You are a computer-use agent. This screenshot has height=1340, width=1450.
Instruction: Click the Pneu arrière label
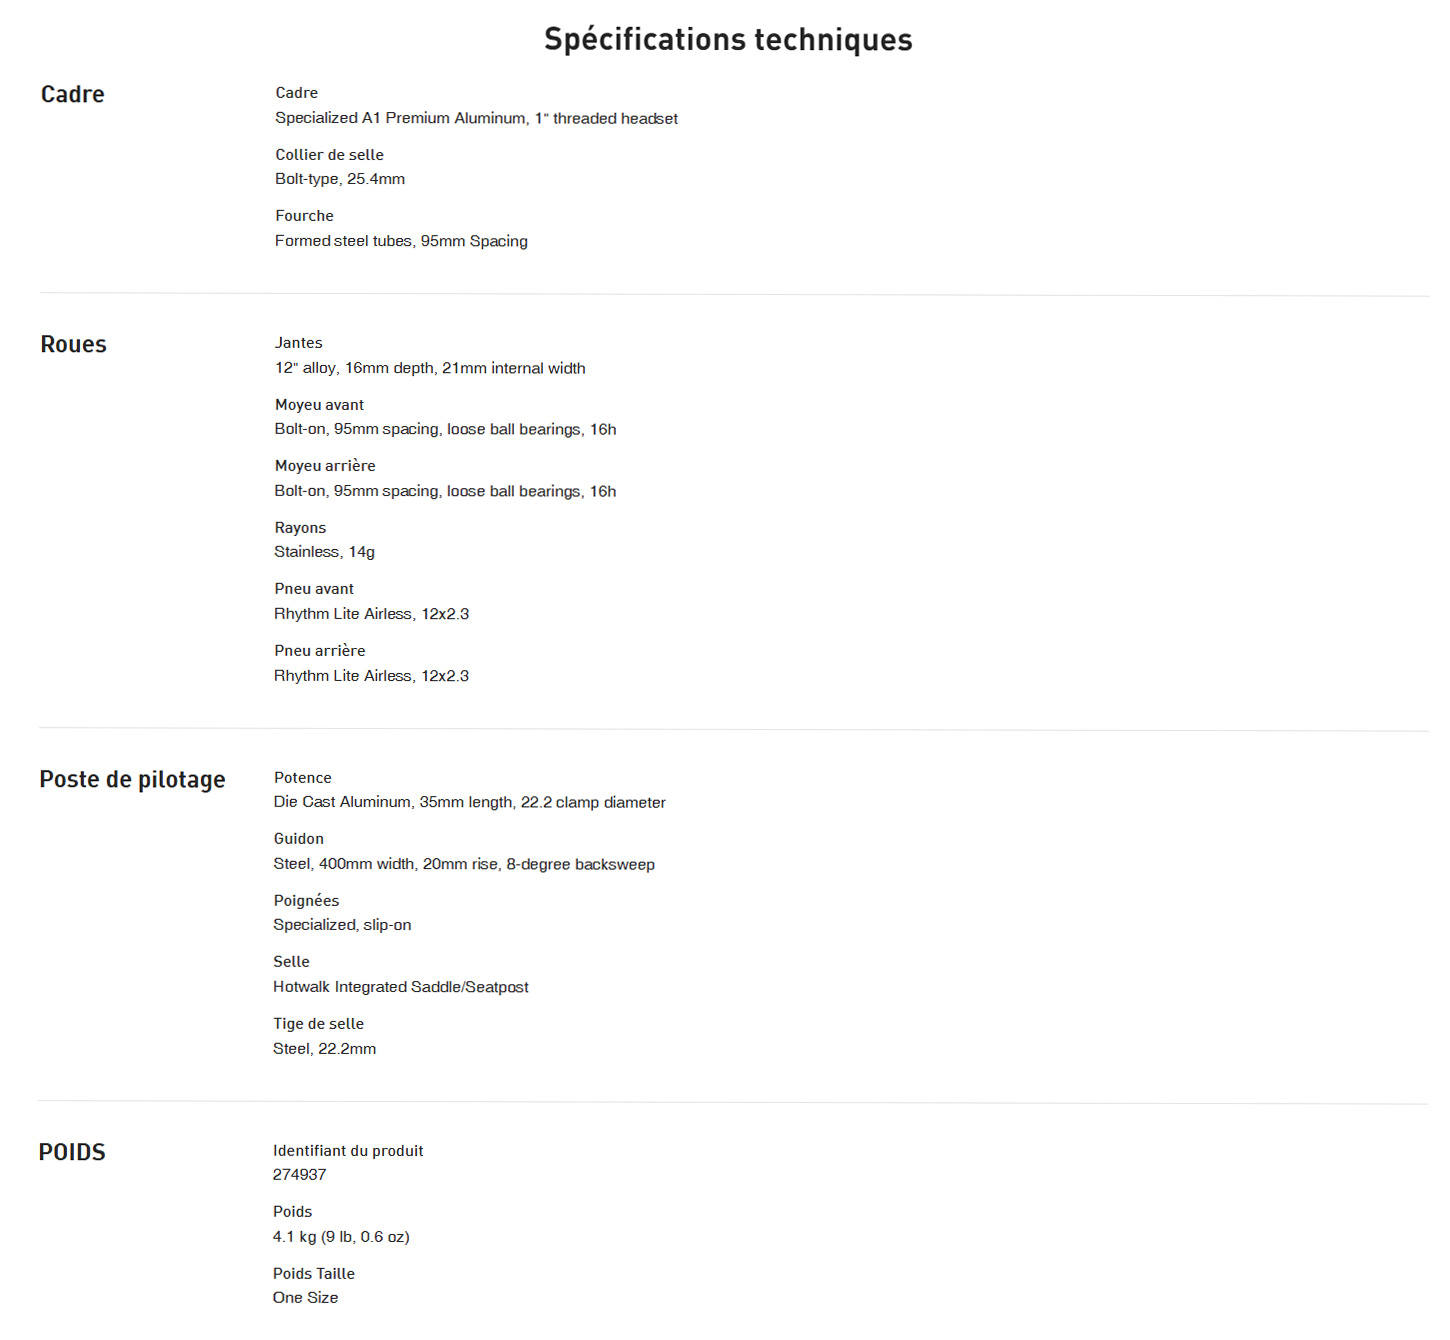pos(319,651)
